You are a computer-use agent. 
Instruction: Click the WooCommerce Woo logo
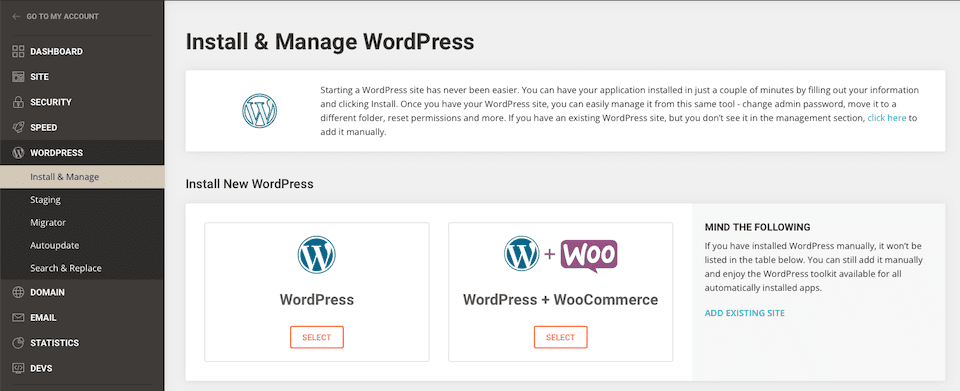[589, 256]
